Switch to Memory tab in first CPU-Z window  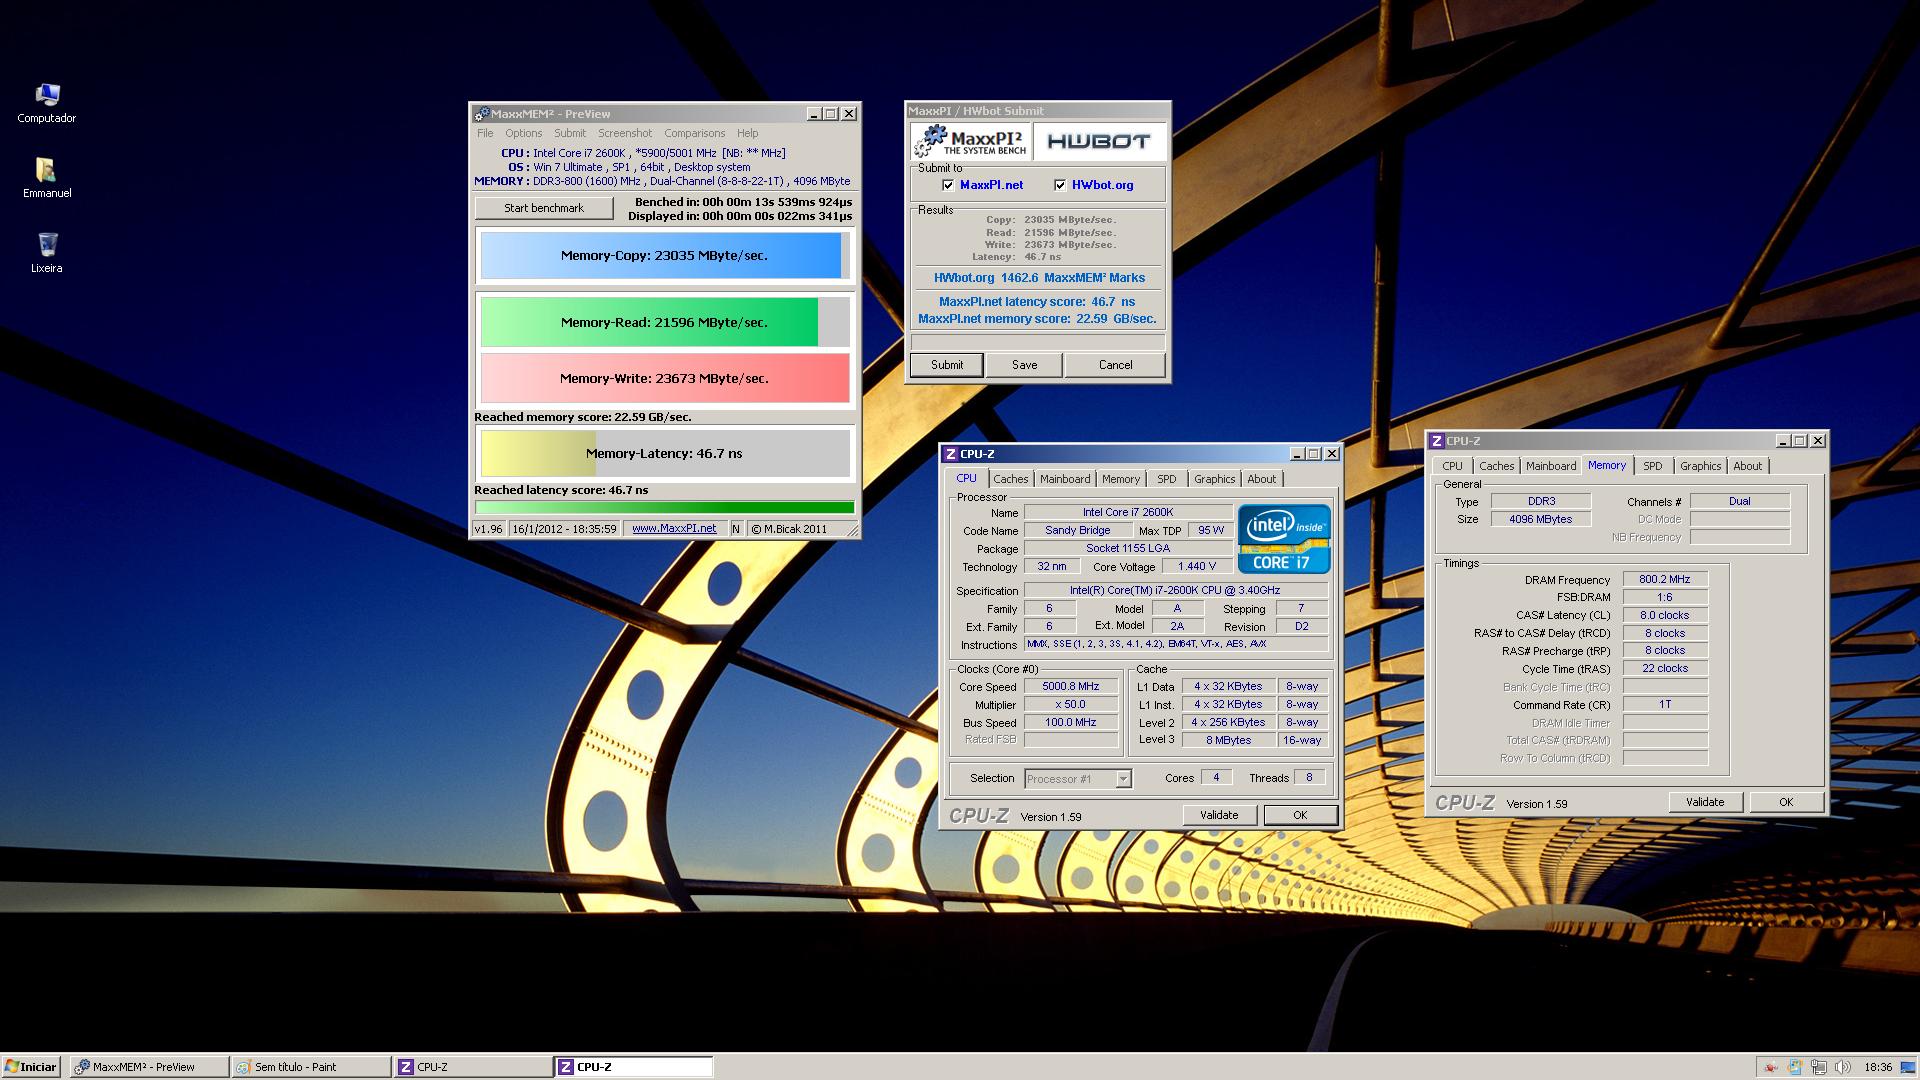tap(1121, 479)
